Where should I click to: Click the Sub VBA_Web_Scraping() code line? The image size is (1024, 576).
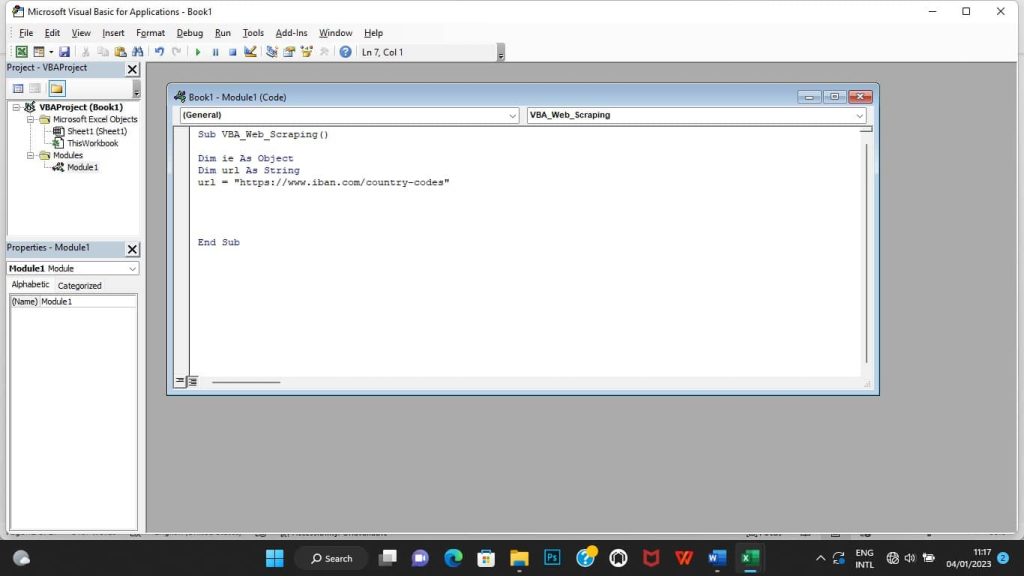pos(263,135)
